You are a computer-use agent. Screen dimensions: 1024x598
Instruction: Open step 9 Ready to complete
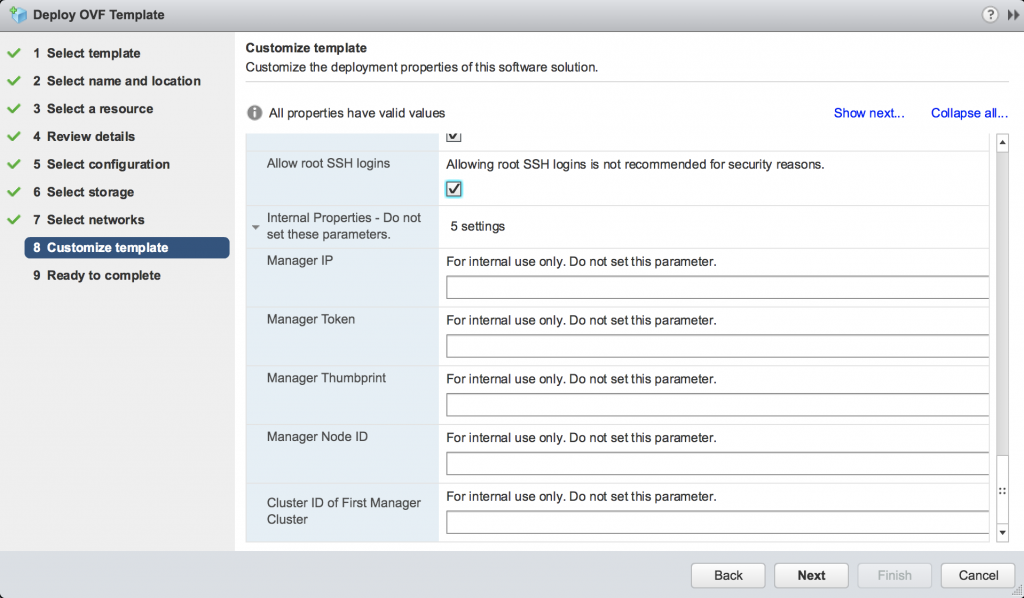click(x=97, y=275)
